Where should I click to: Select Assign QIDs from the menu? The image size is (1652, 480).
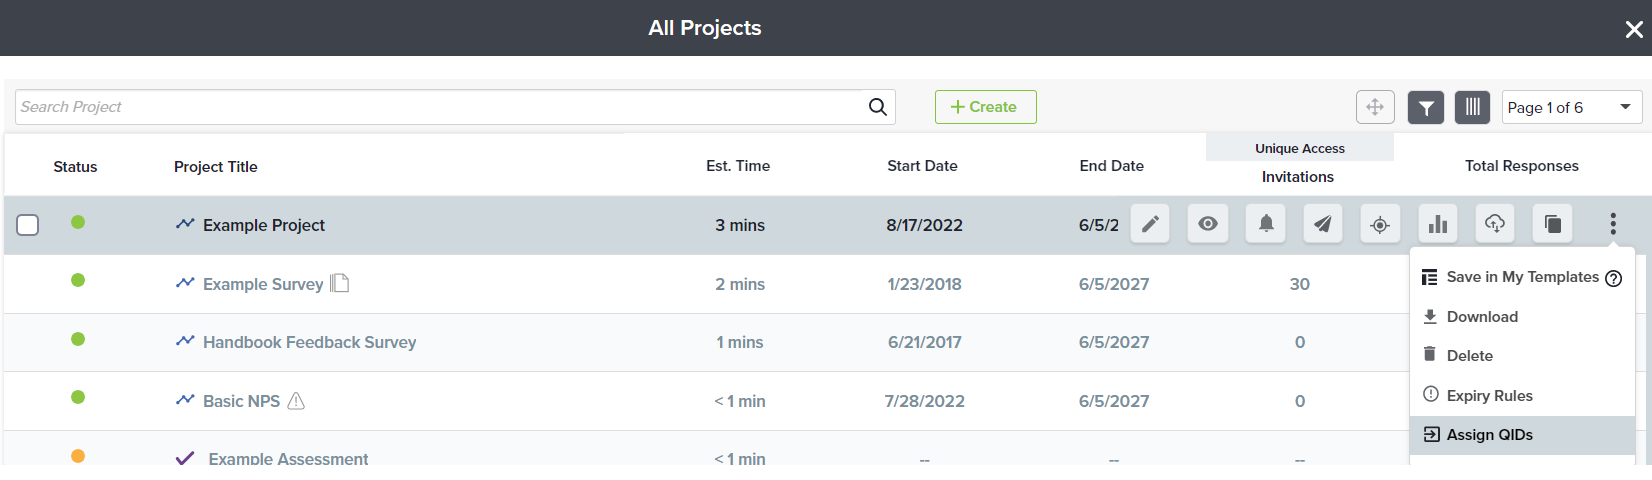(x=1489, y=435)
